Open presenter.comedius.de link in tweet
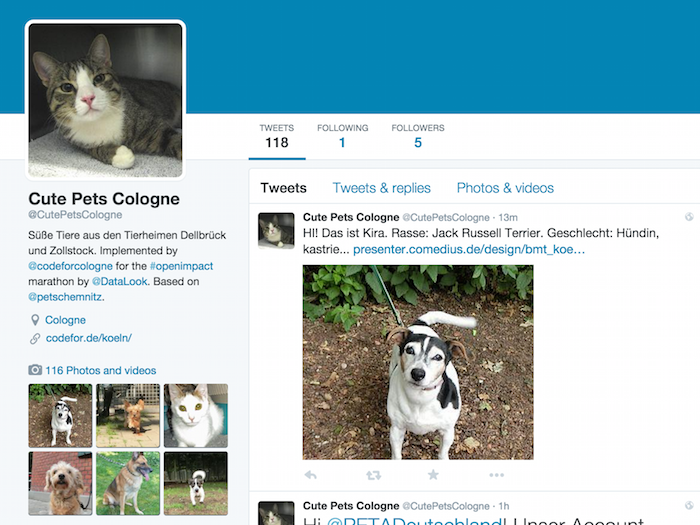700x525 pixels. [469, 249]
